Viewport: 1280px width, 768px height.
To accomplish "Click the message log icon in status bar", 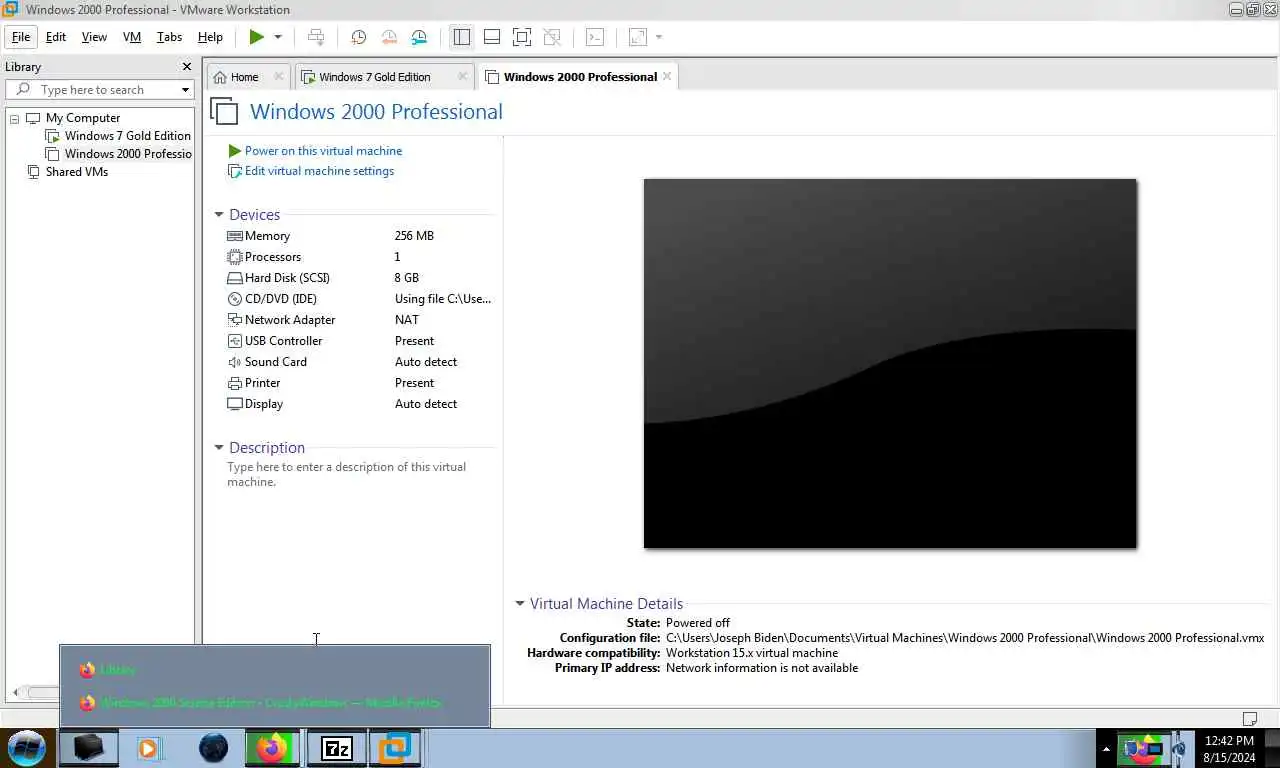I will pyautogui.click(x=1249, y=719).
